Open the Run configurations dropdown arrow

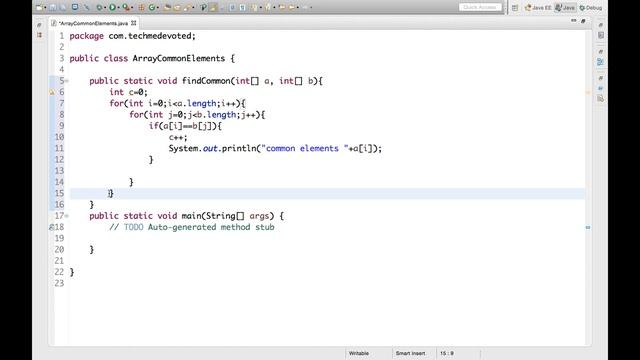(x=118, y=7)
